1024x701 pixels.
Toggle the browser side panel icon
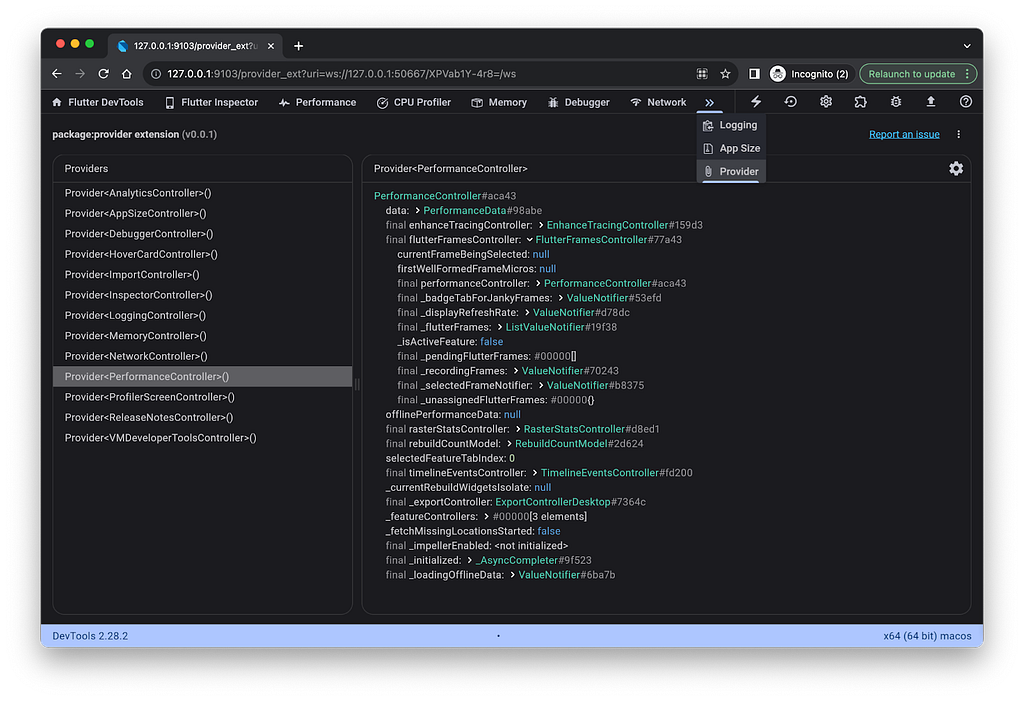[754, 74]
